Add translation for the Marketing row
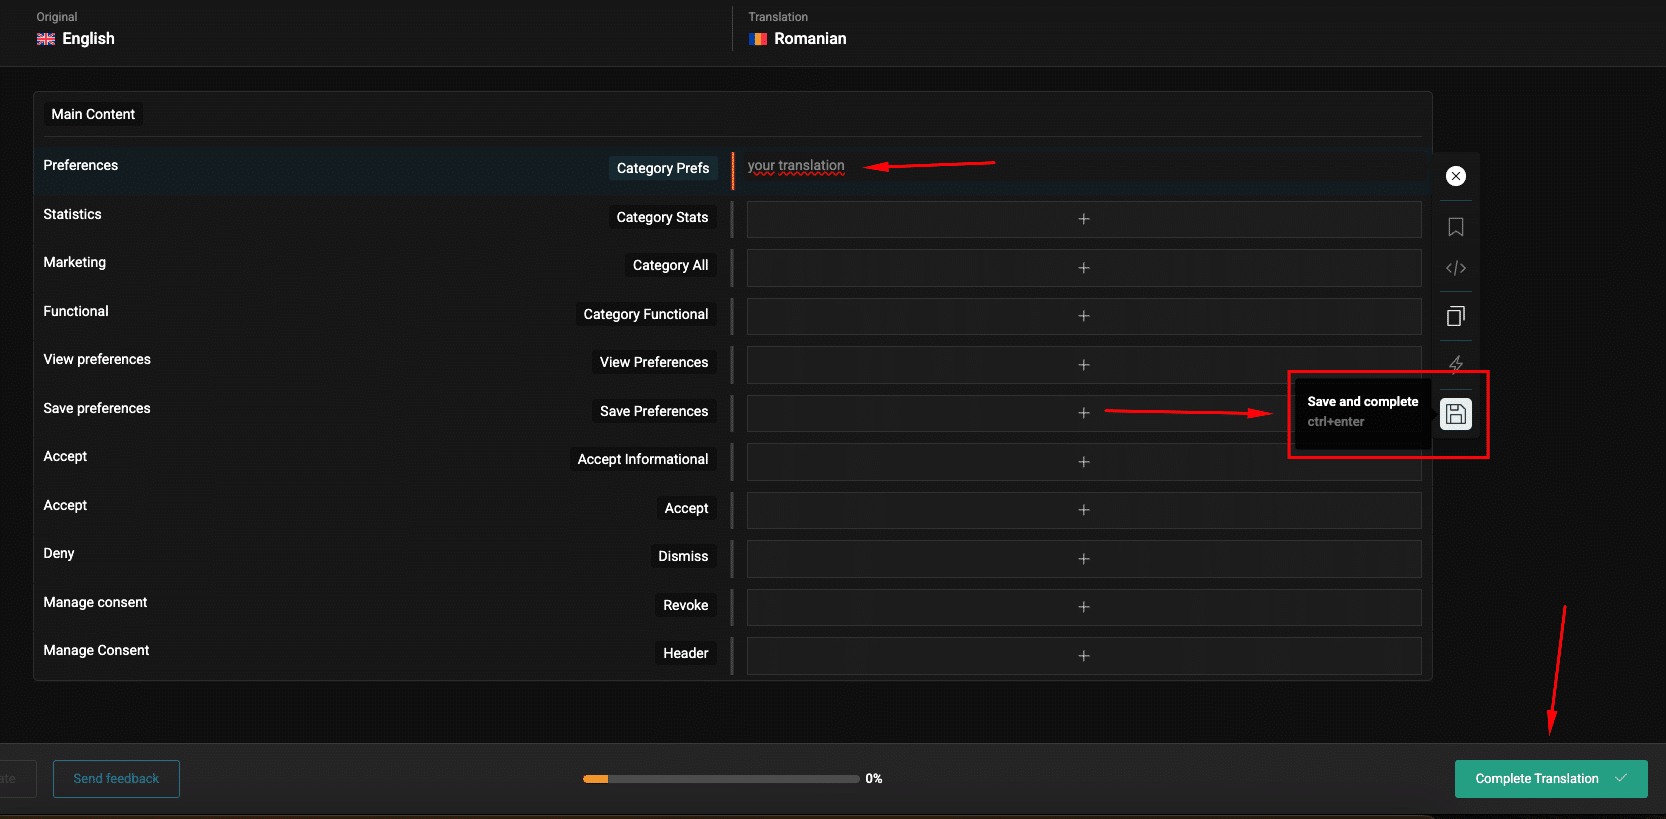This screenshot has width=1666, height=819. point(1084,268)
